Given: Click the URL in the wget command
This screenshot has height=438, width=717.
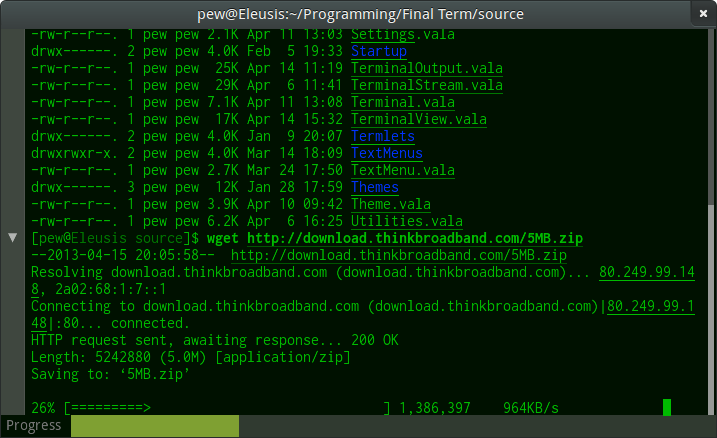Looking at the screenshot, I should tap(415, 238).
